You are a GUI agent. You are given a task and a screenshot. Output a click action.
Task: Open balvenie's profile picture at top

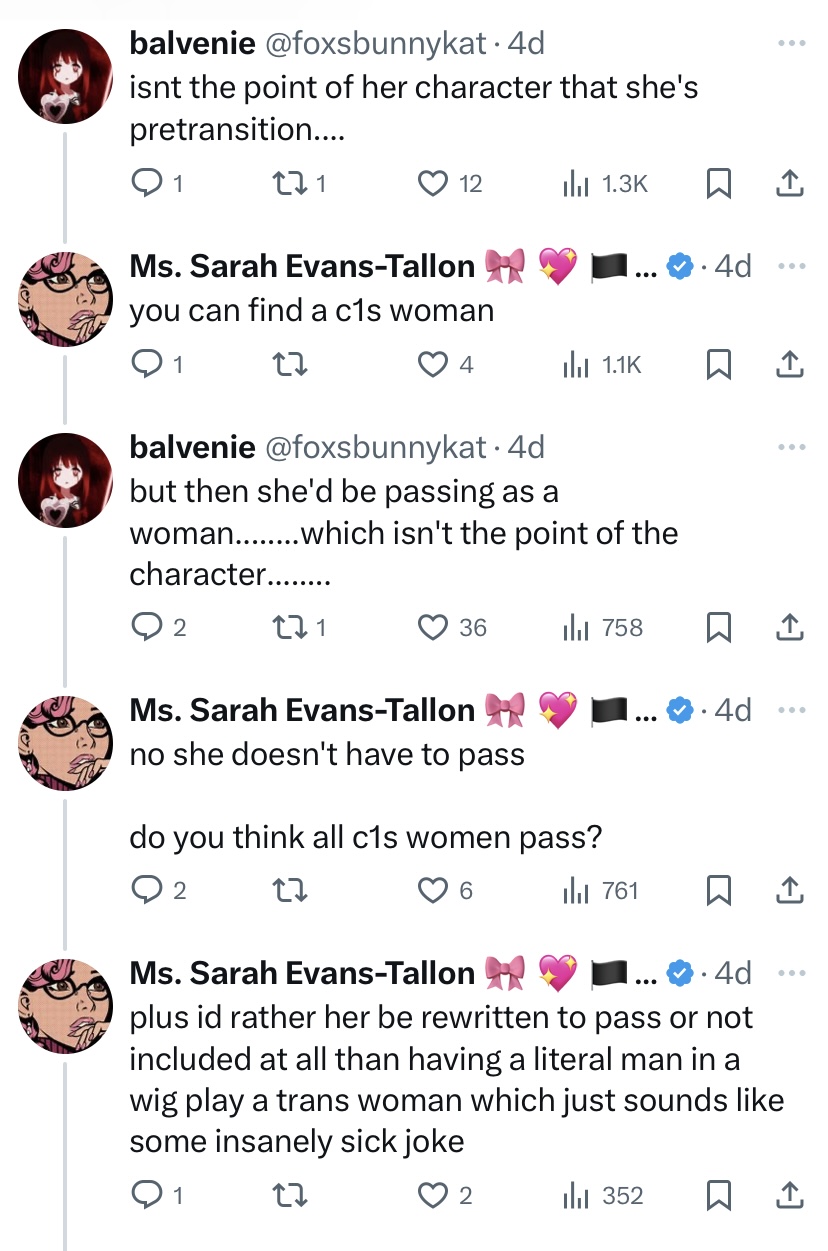point(66,77)
